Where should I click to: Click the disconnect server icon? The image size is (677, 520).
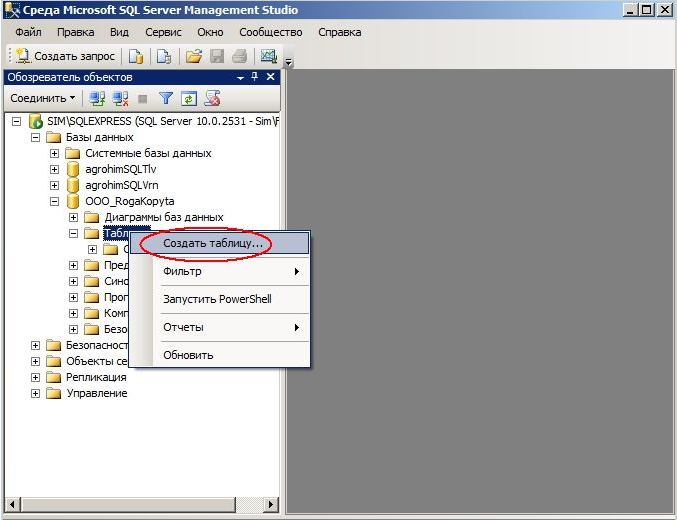point(120,98)
